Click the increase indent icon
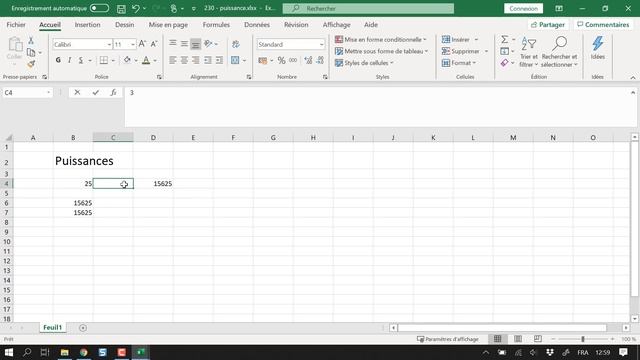Viewport: 640px width, 360px height. click(x=220, y=60)
